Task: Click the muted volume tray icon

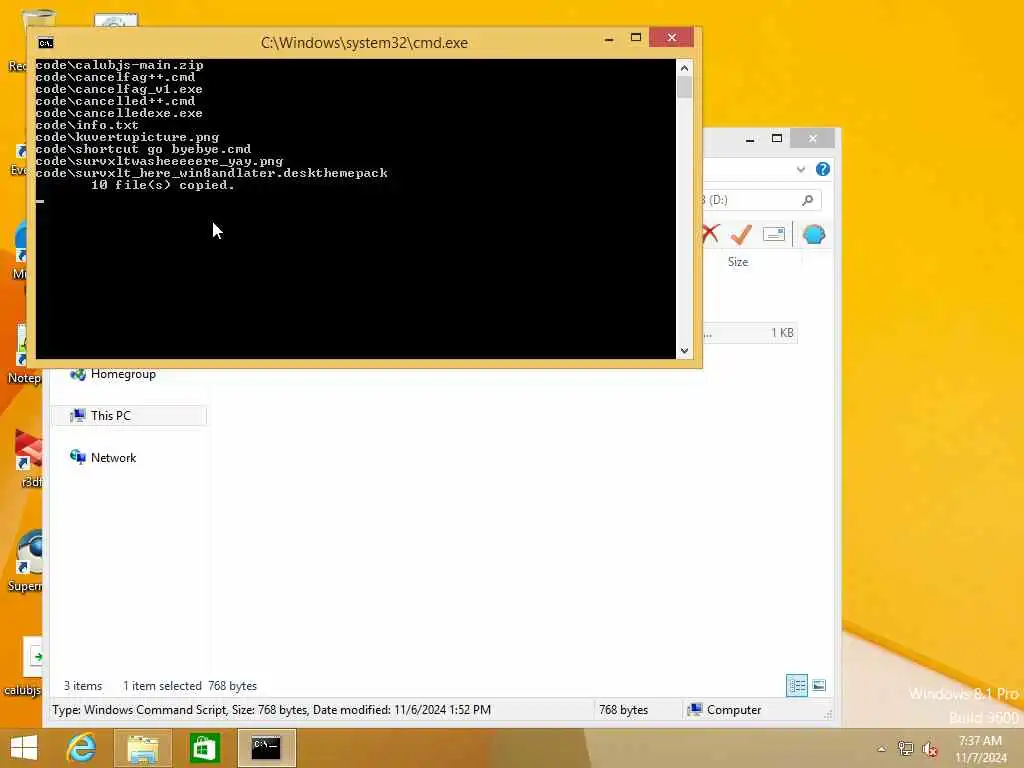Action: pyautogui.click(x=929, y=749)
